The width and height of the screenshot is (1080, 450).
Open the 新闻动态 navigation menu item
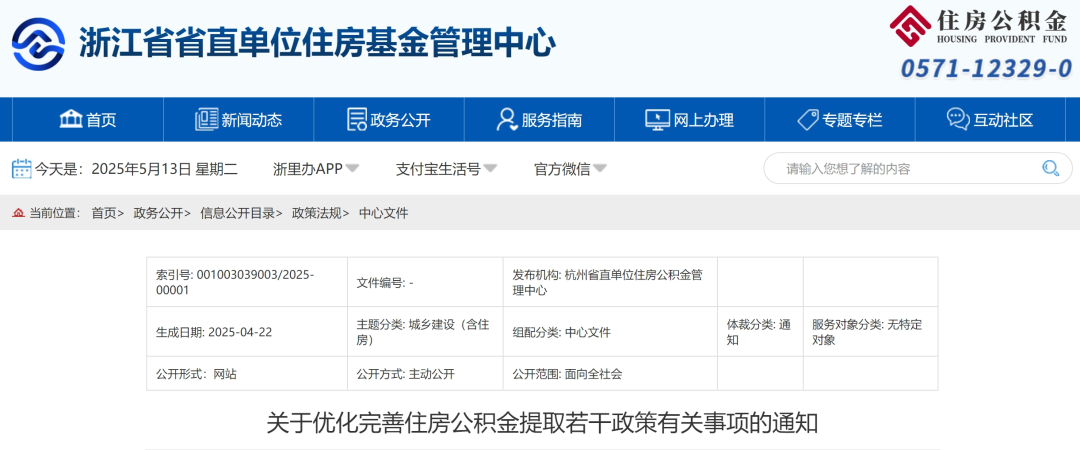[238, 120]
